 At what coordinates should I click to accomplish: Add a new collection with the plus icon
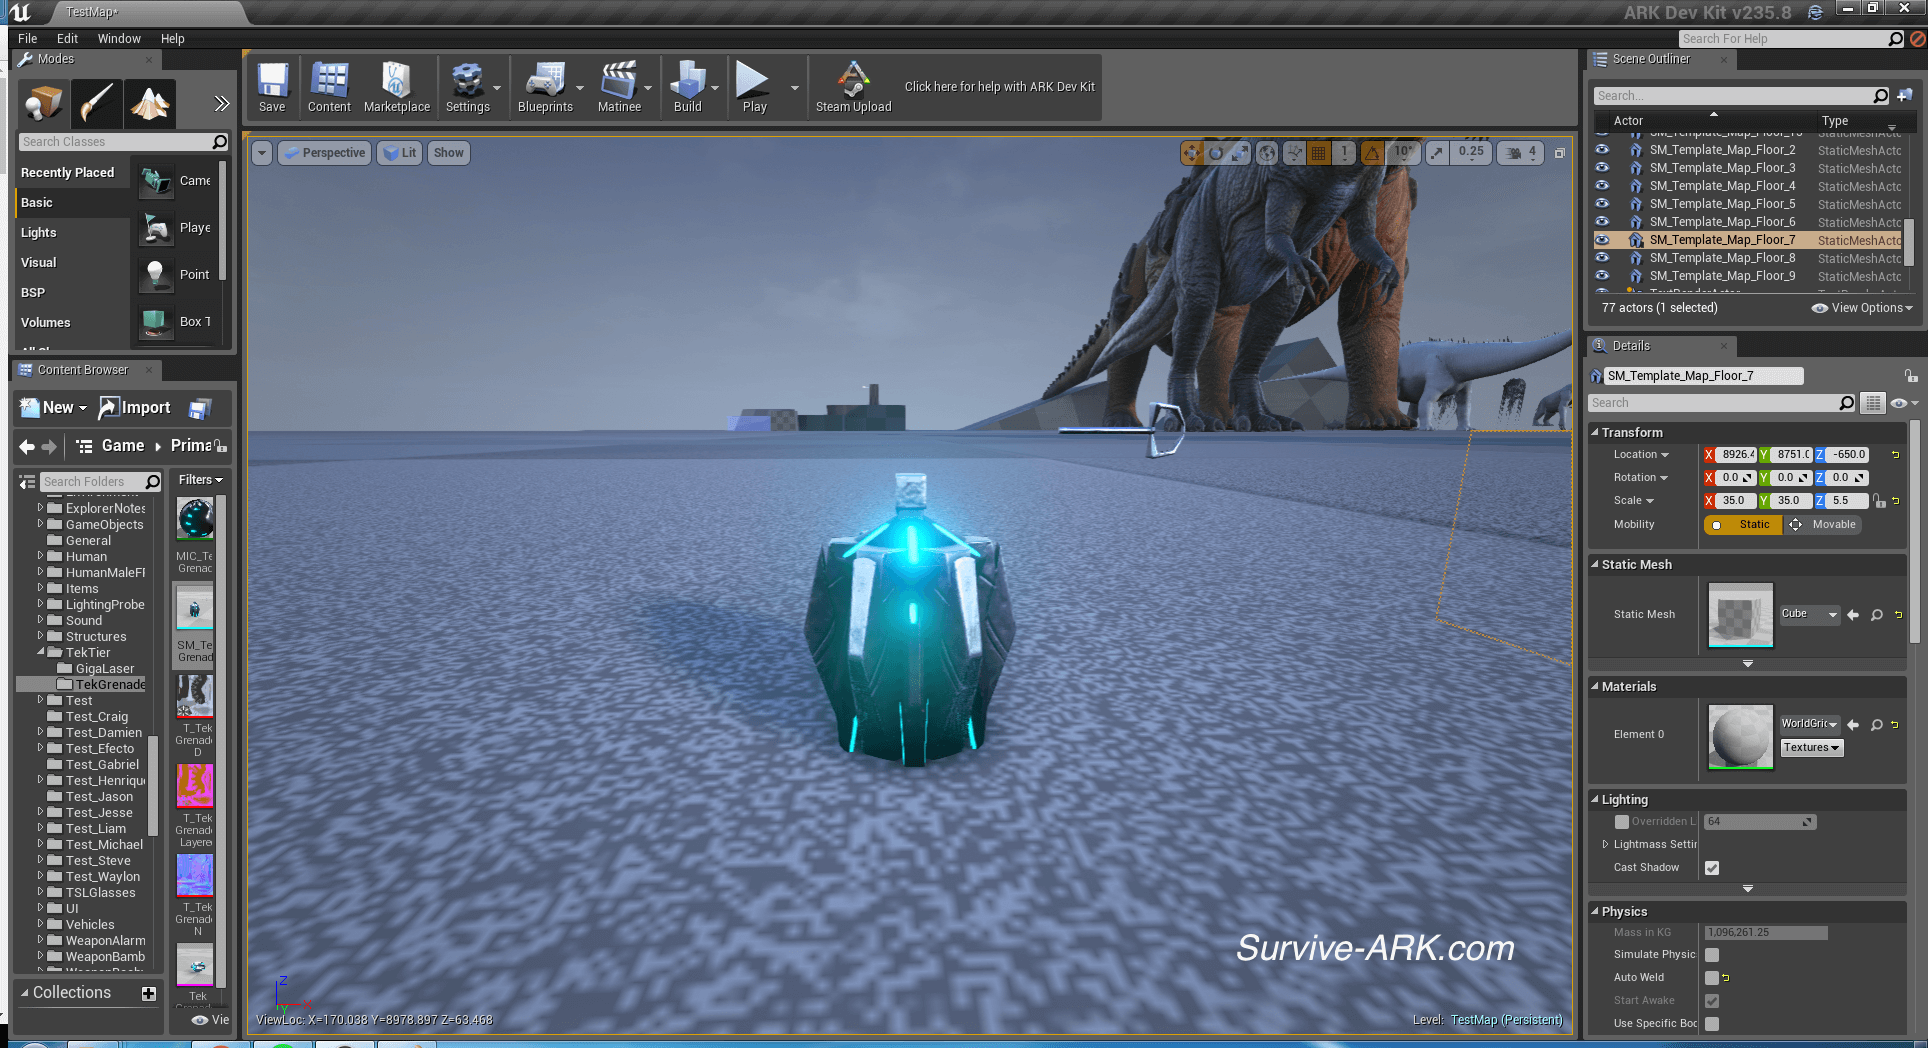pos(149,993)
